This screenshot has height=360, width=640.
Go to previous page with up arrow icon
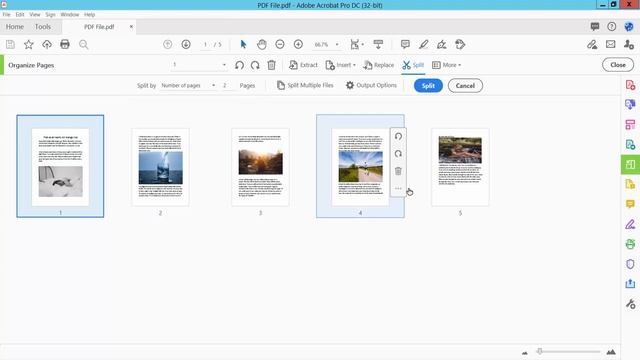(167, 44)
